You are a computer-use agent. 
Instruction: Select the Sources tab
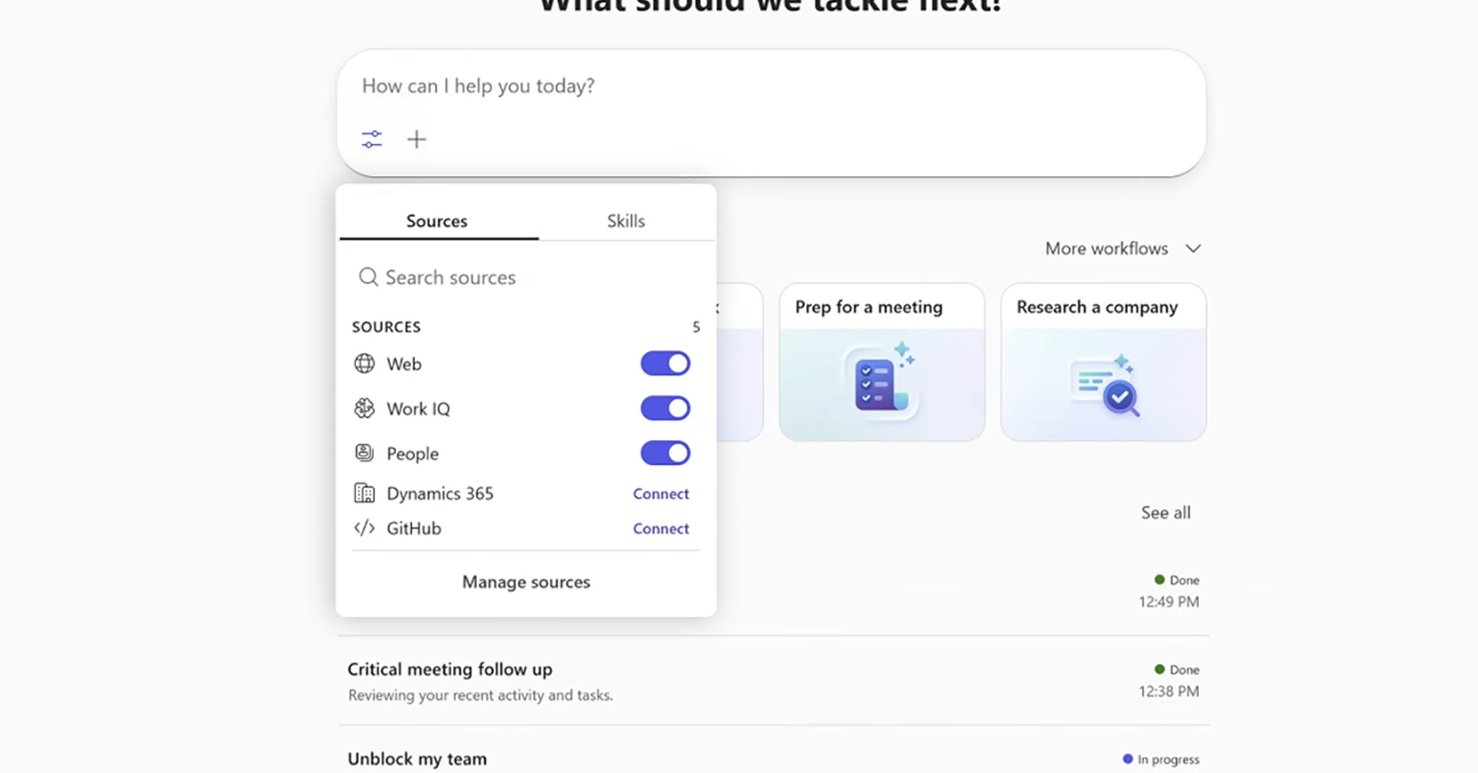point(437,221)
